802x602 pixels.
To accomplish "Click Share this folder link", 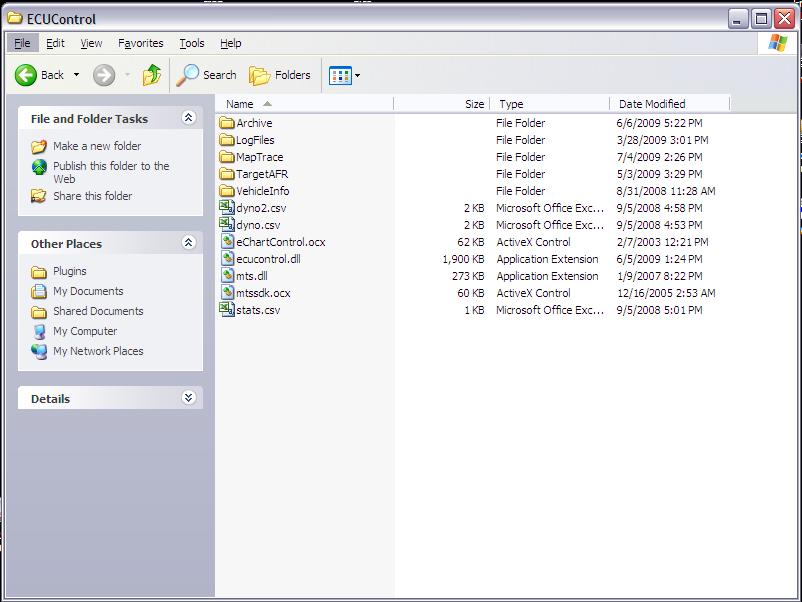I will point(92,196).
